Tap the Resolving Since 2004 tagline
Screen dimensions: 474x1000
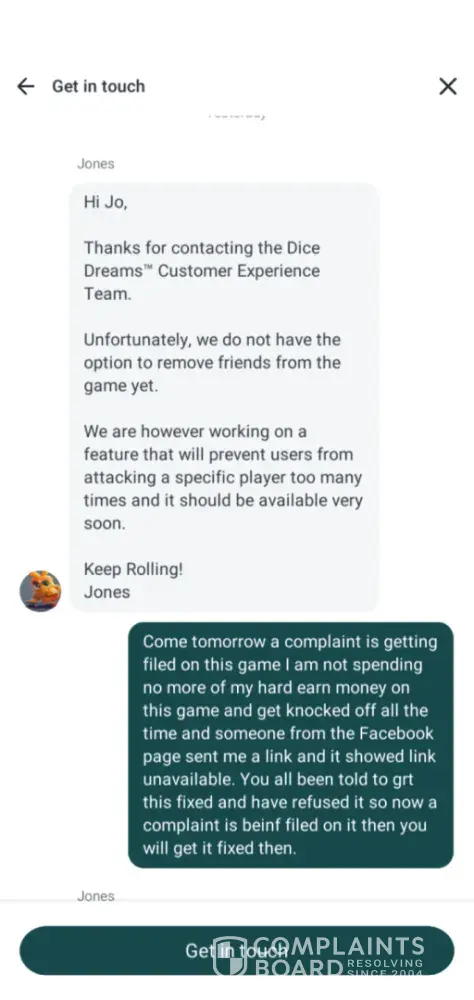coord(385,967)
